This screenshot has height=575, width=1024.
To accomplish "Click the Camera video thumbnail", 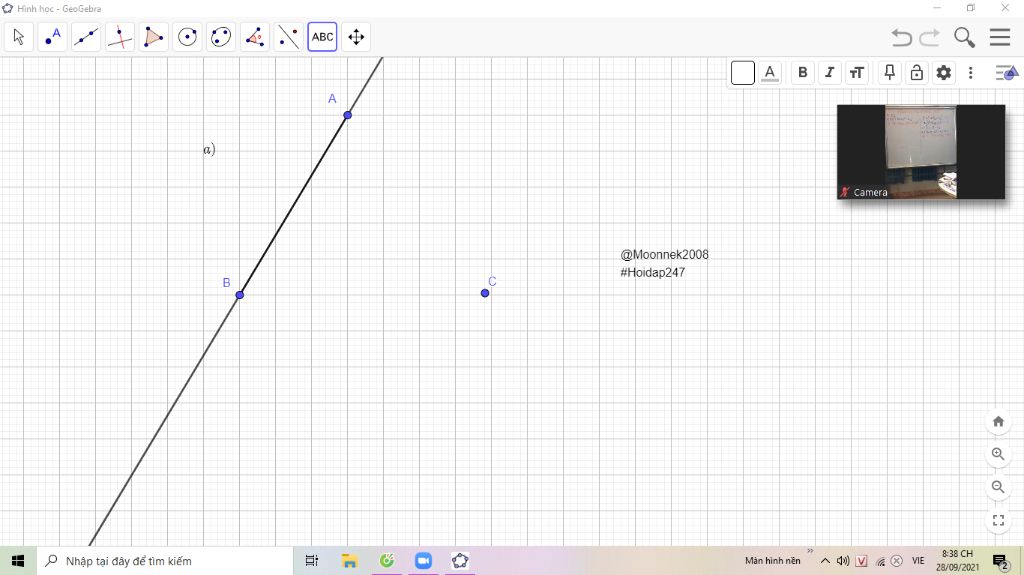I will pyautogui.click(x=921, y=152).
